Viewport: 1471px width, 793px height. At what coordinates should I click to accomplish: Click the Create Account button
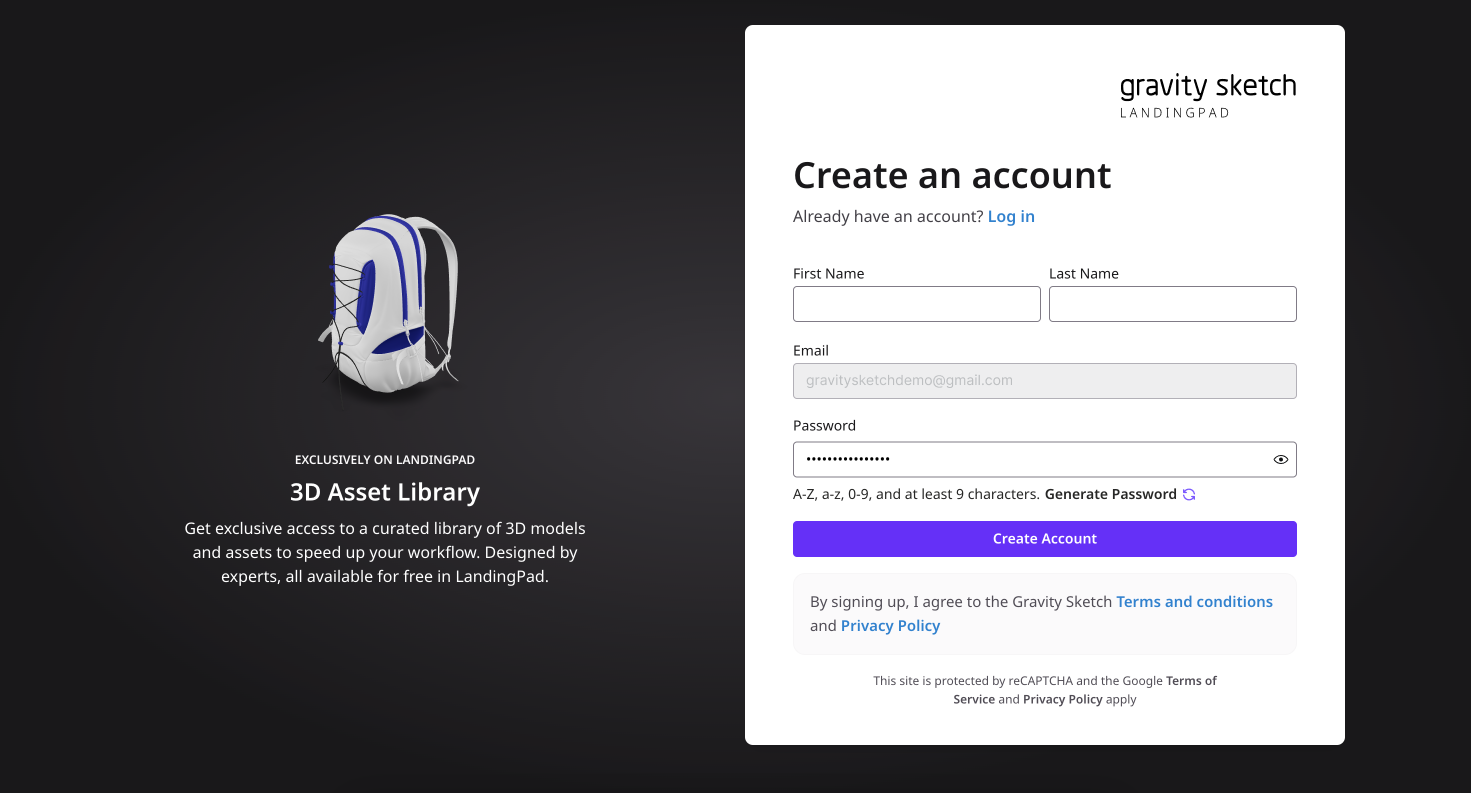tap(1045, 539)
